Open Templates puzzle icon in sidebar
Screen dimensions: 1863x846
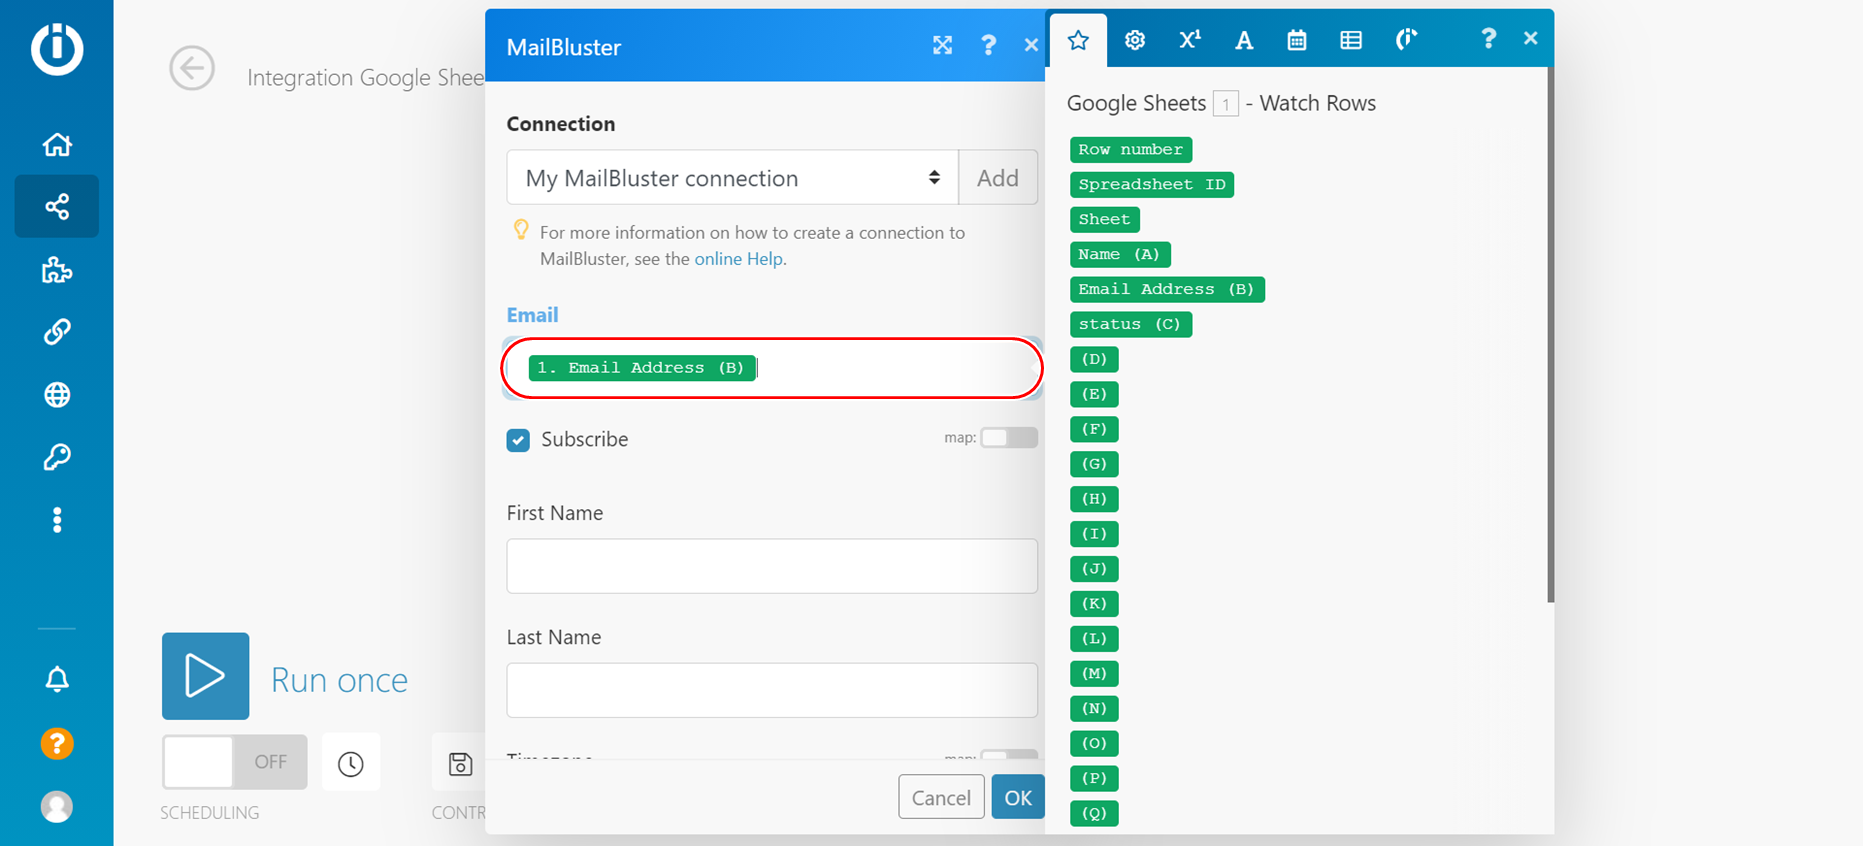[x=57, y=270]
